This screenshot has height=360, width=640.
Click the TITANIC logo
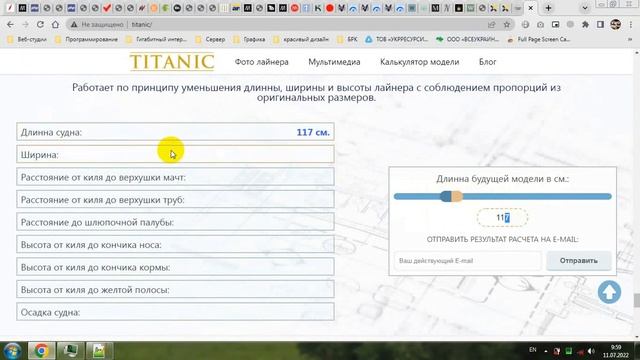(x=172, y=62)
